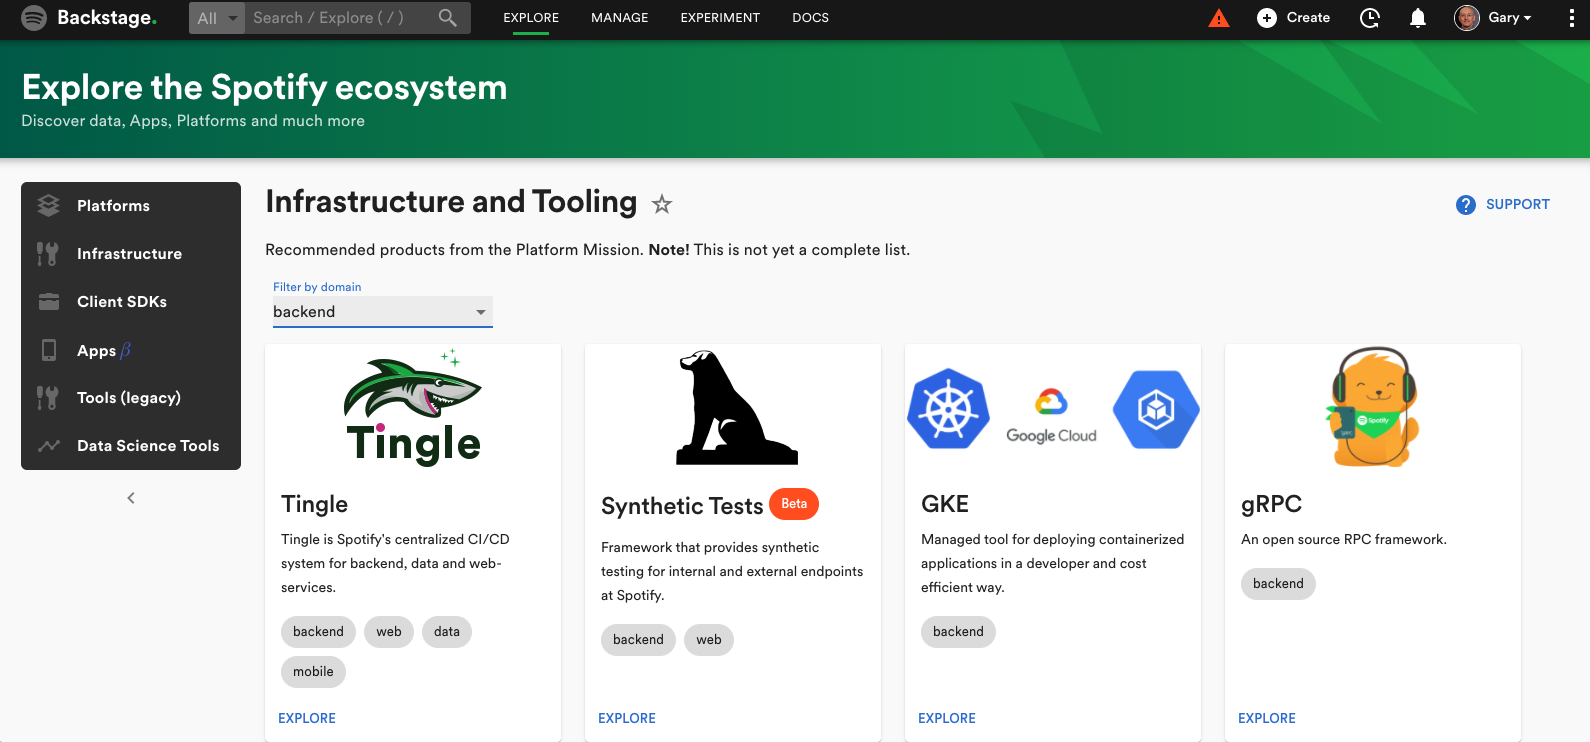Open the search scope All dropdown
The width and height of the screenshot is (1590, 742).
217,18
